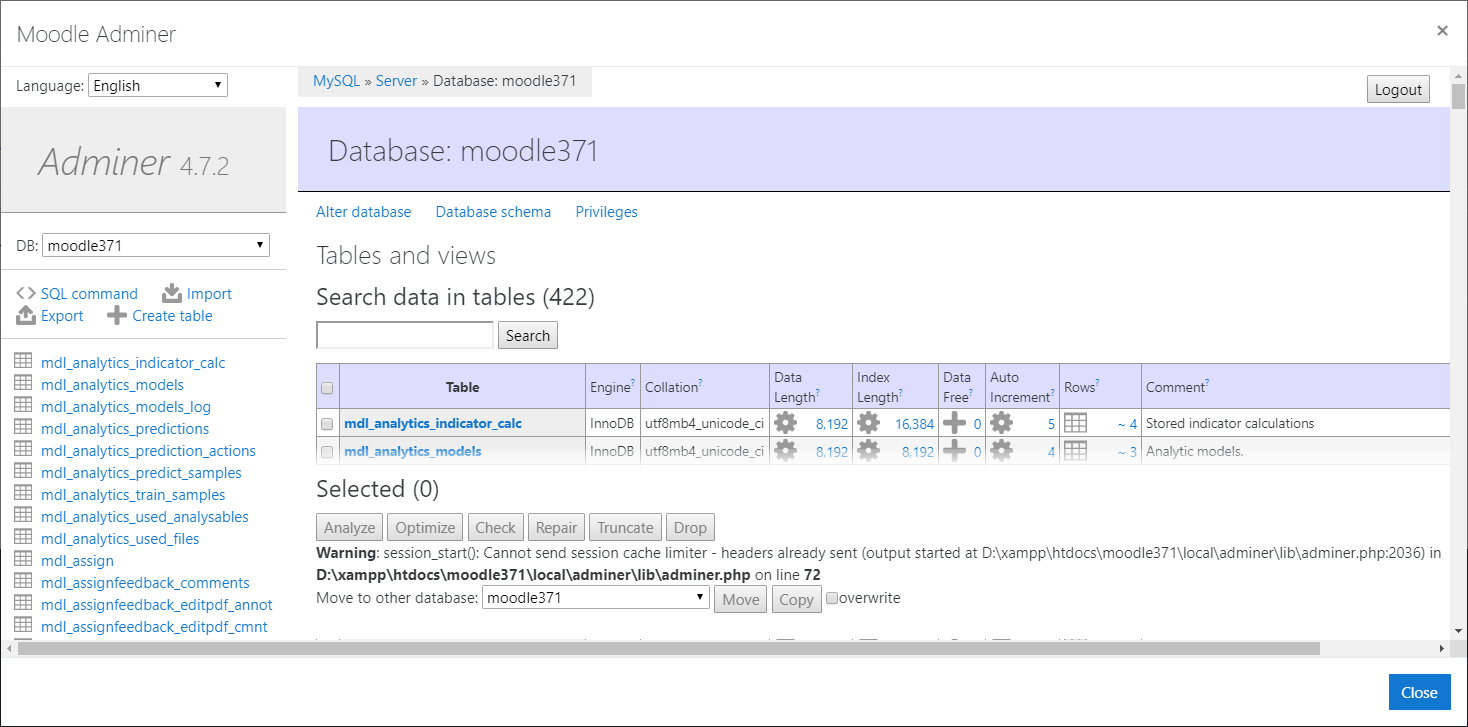Viewport: 1468px width, 727px height.
Task: Click the ~ 4 rows count link
Action: click(x=1127, y=424)
